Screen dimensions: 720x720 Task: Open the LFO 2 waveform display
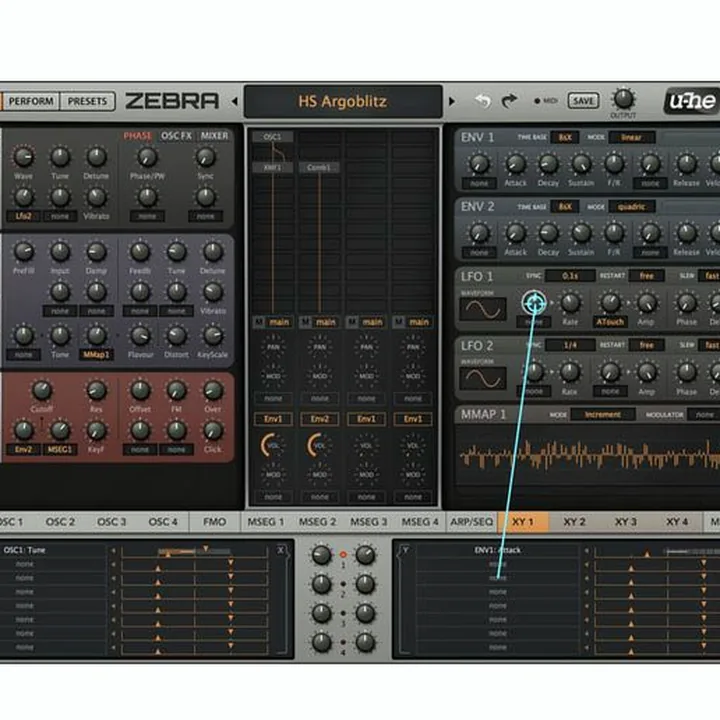coord(483,378)
